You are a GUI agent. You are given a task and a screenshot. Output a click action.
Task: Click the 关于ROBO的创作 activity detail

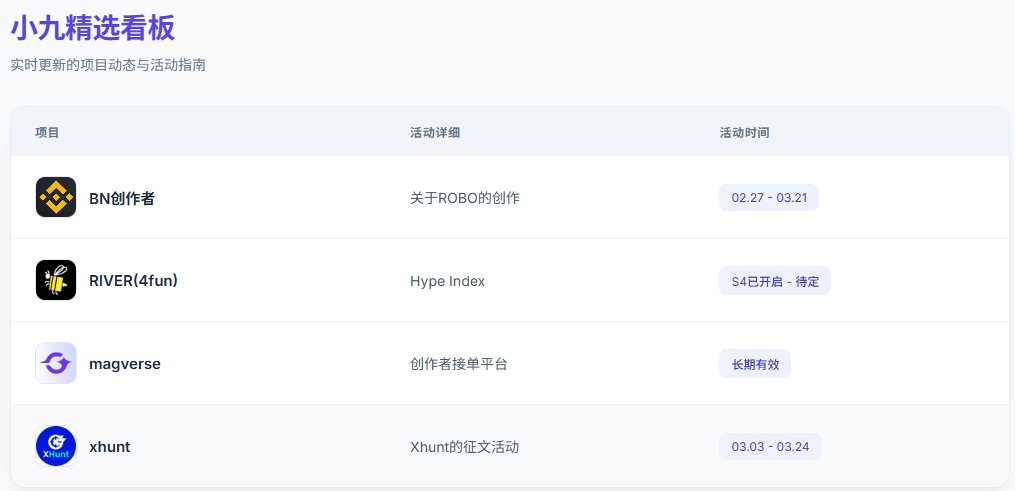(465, 198)
